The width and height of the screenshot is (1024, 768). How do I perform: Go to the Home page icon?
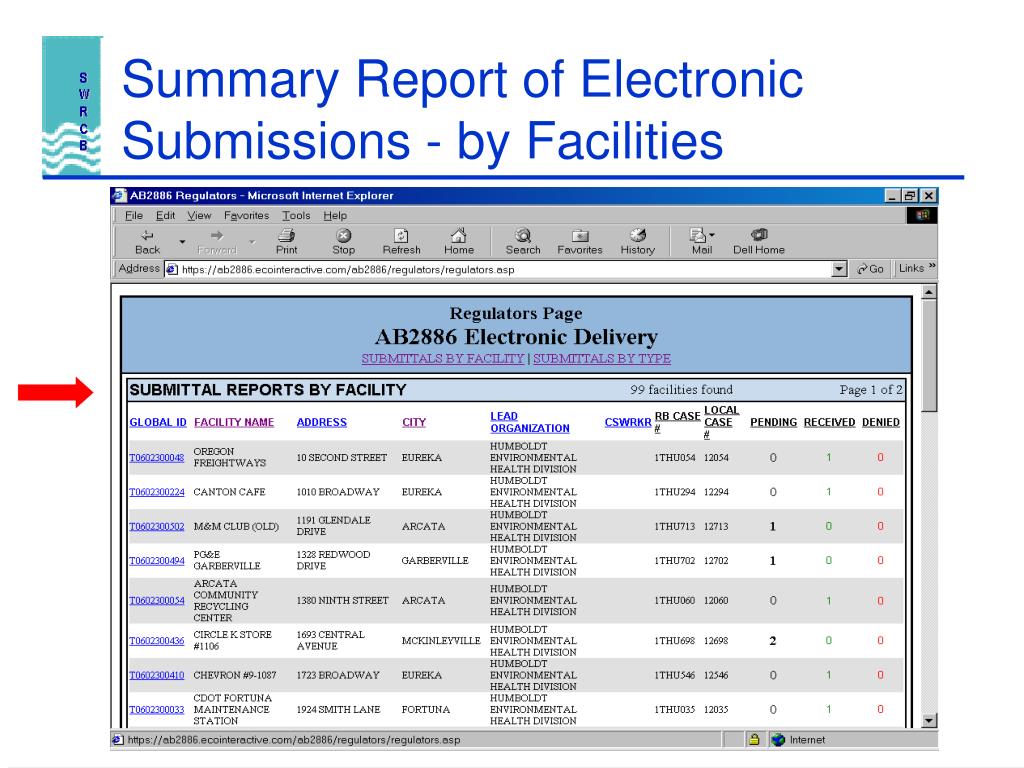(458, 235)
